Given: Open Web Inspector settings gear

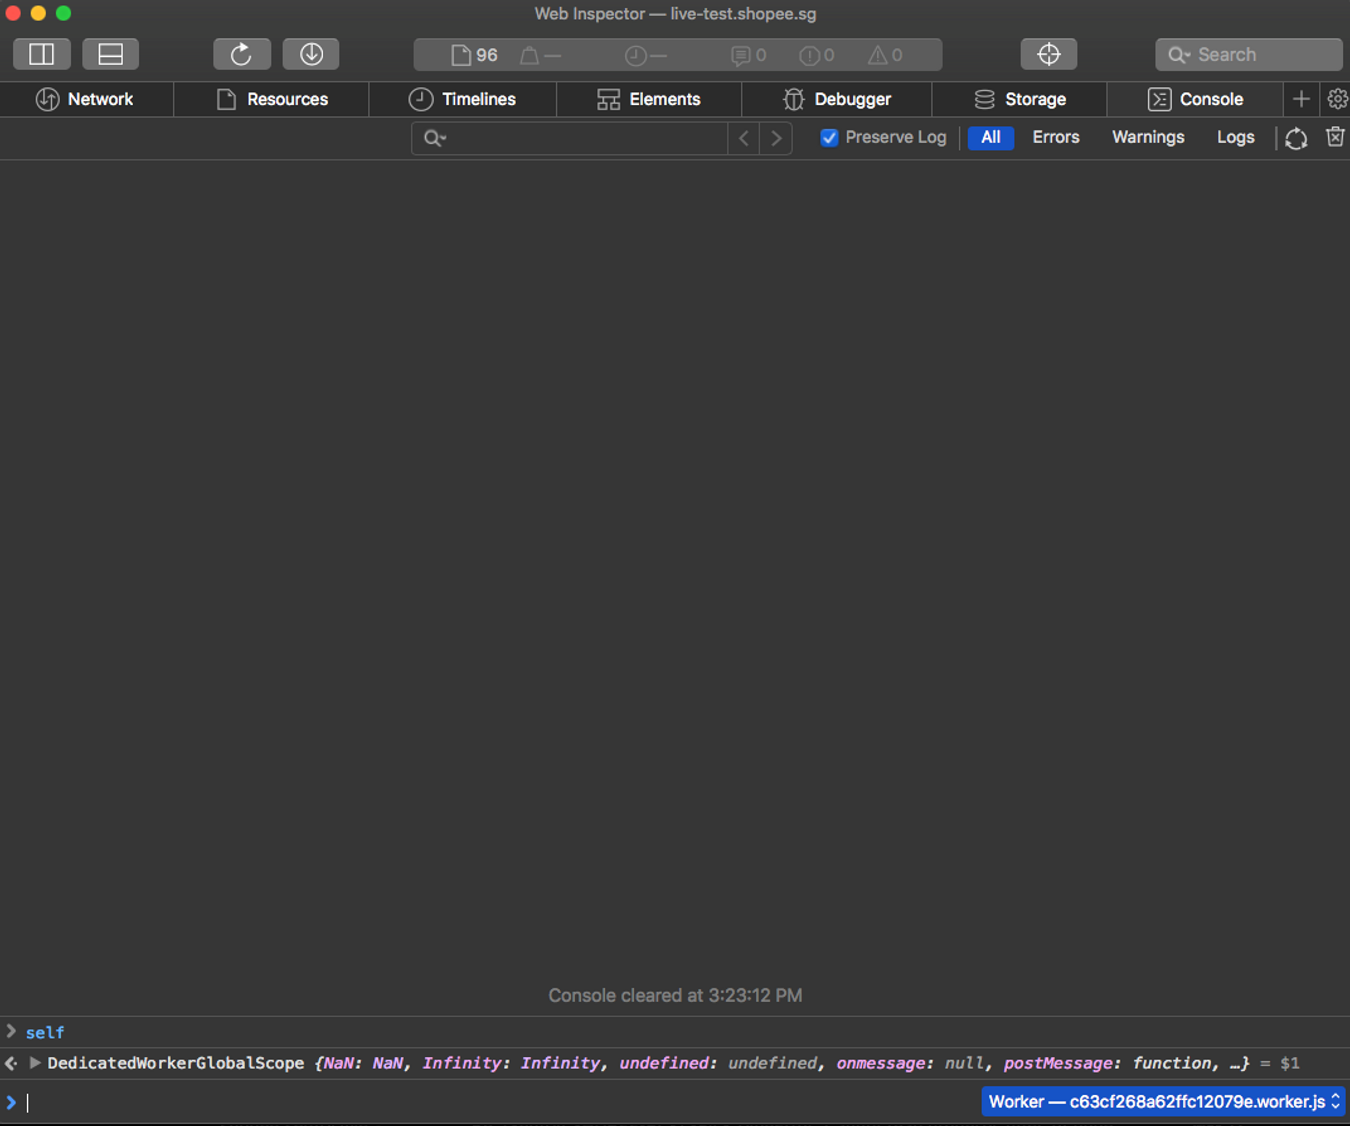Looking at the screenshot, I should 1337,99.
